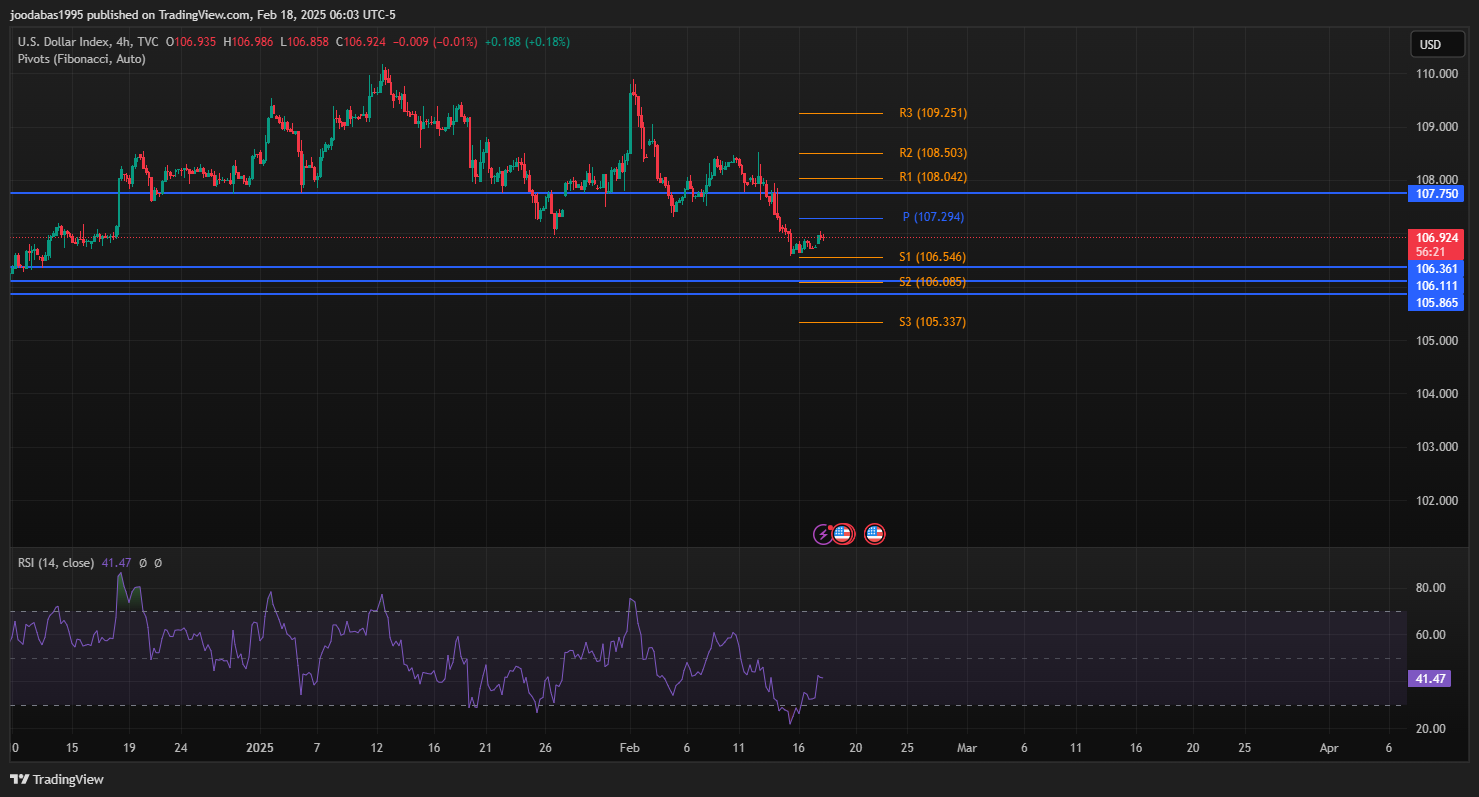Click the US flag icon beside the lightning bolt
The image size is (1479, 797).
[842, 534]
